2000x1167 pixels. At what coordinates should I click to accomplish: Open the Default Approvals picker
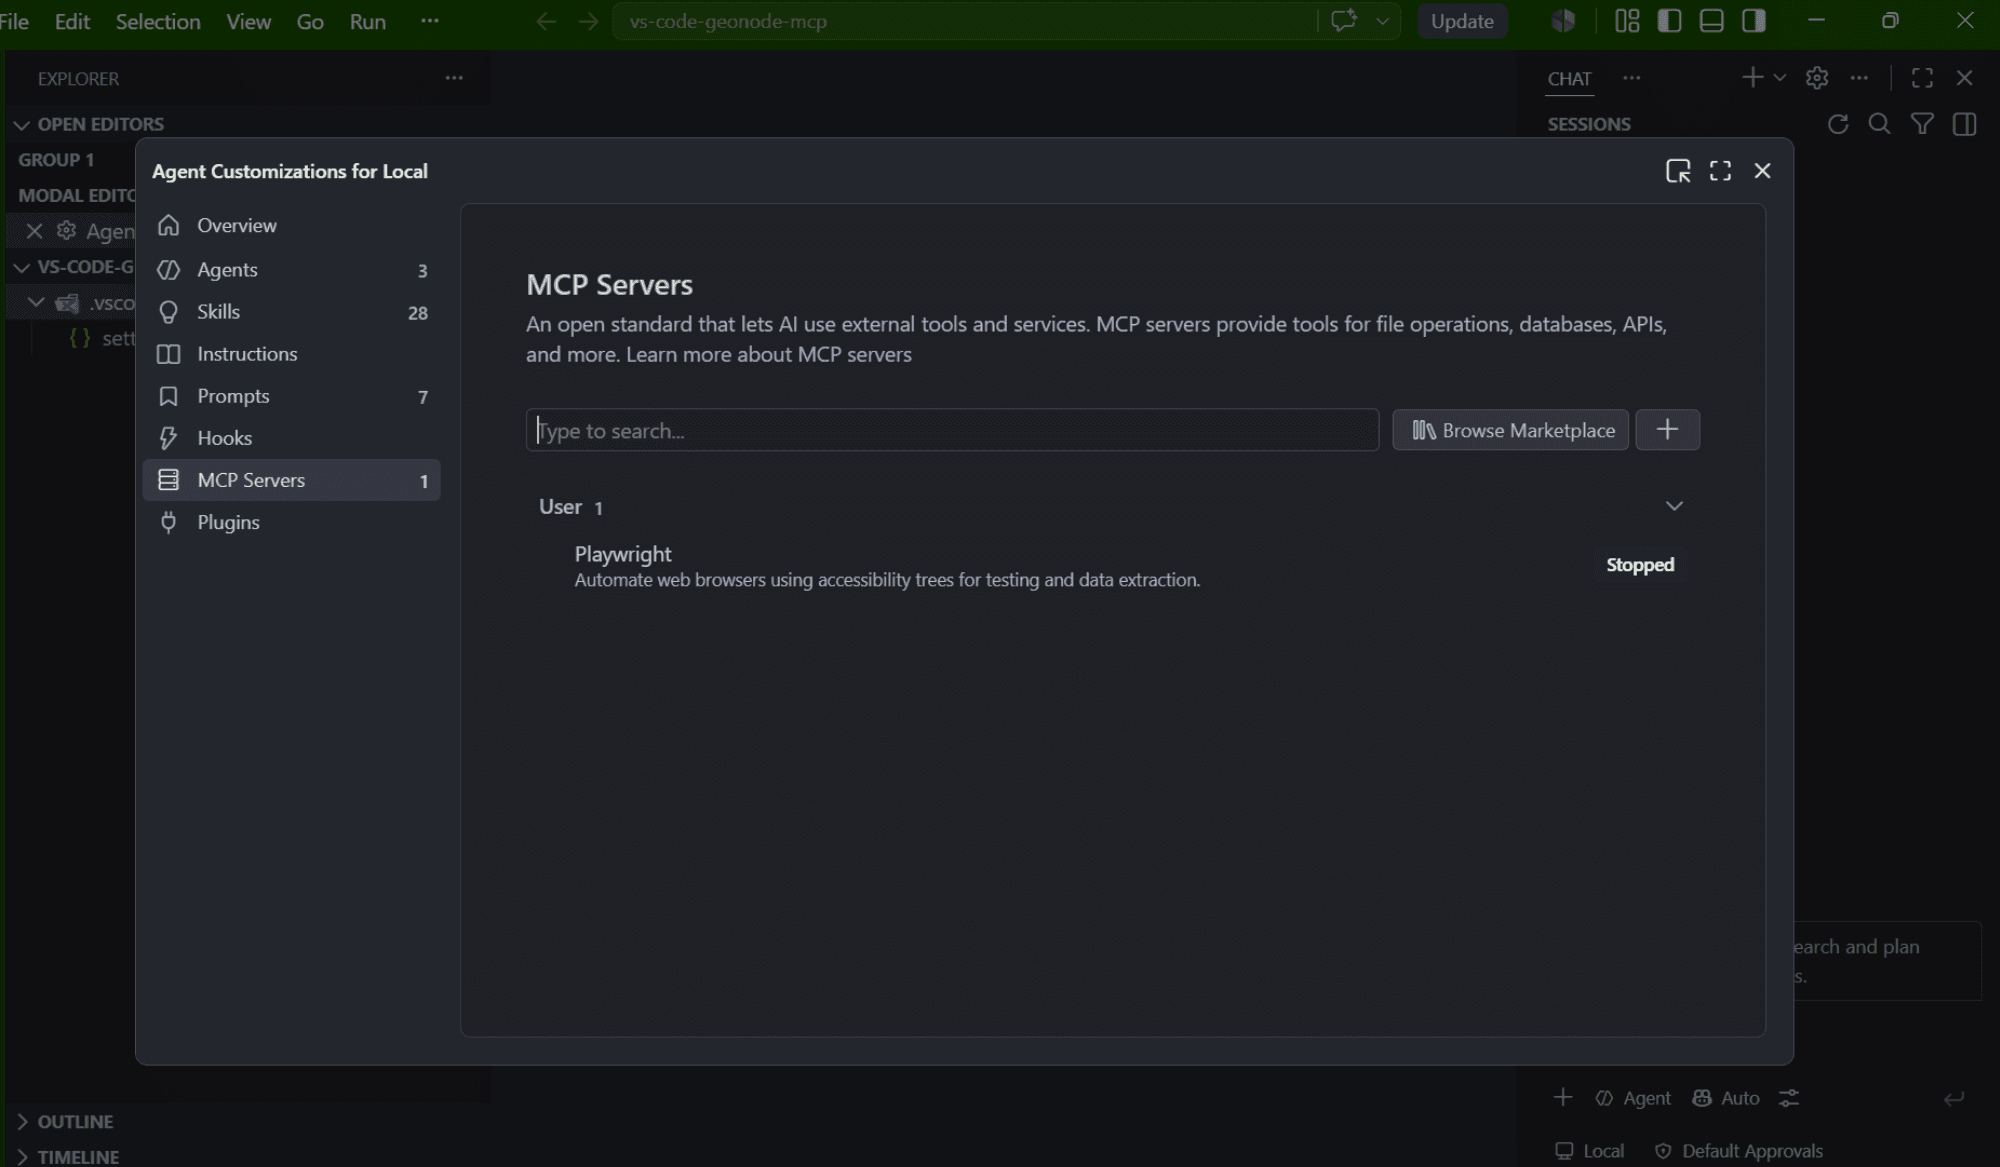click(1738, 1151)
